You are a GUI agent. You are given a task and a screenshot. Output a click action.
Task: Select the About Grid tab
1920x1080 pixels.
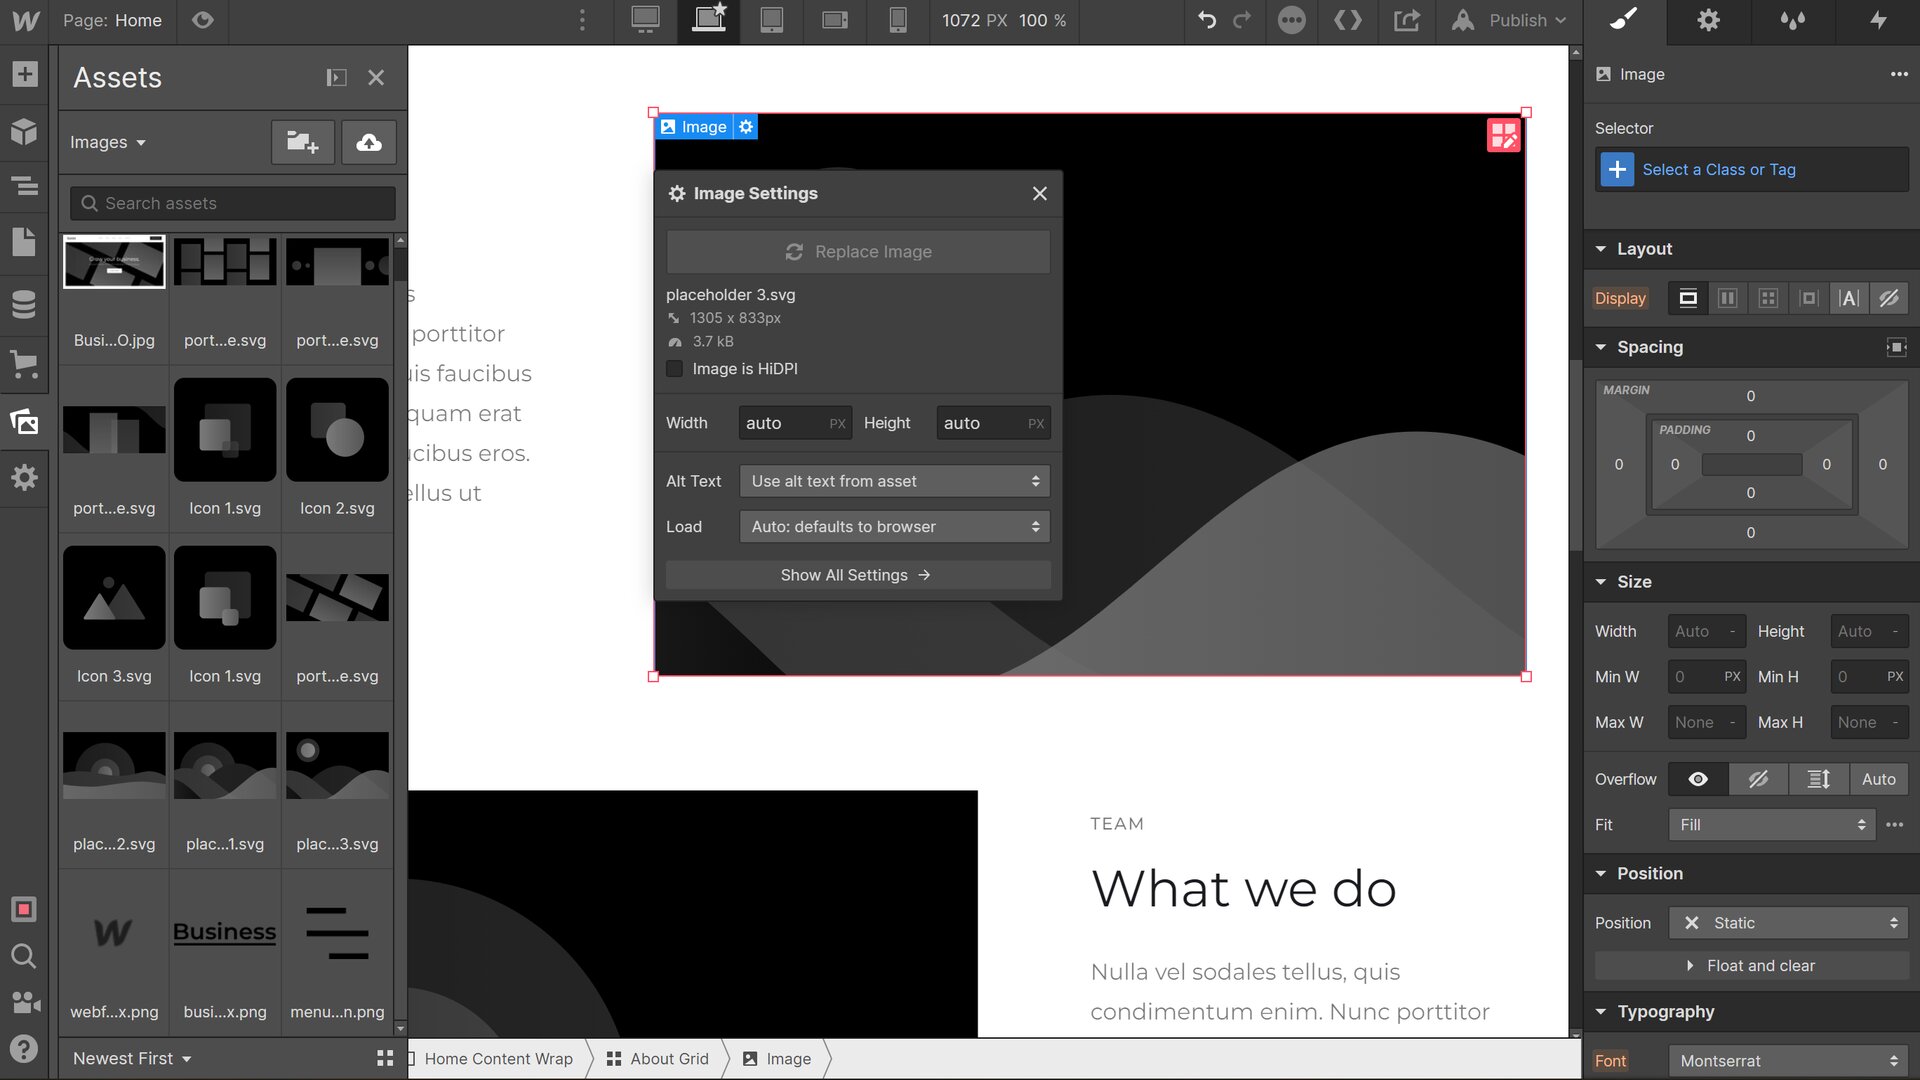click(669, 1059)
